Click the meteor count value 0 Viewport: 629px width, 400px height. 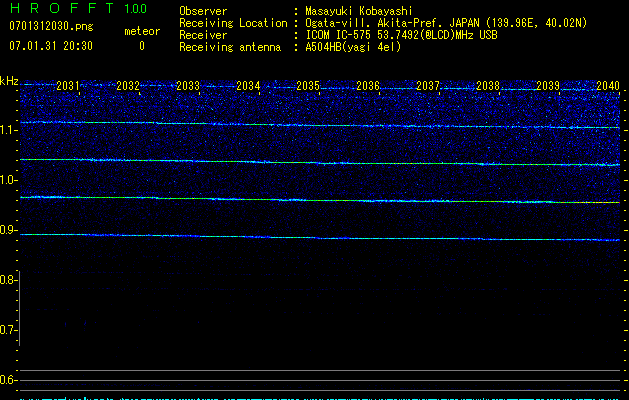click(141, 46)
